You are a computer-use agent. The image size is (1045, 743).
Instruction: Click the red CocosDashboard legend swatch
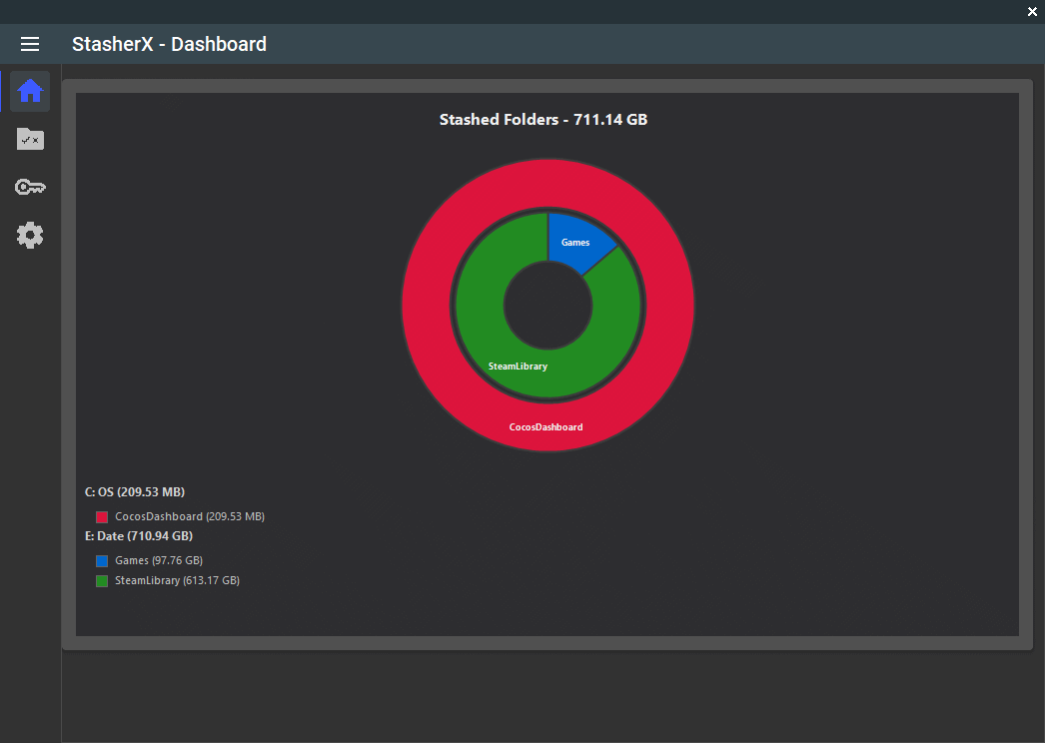102,517
